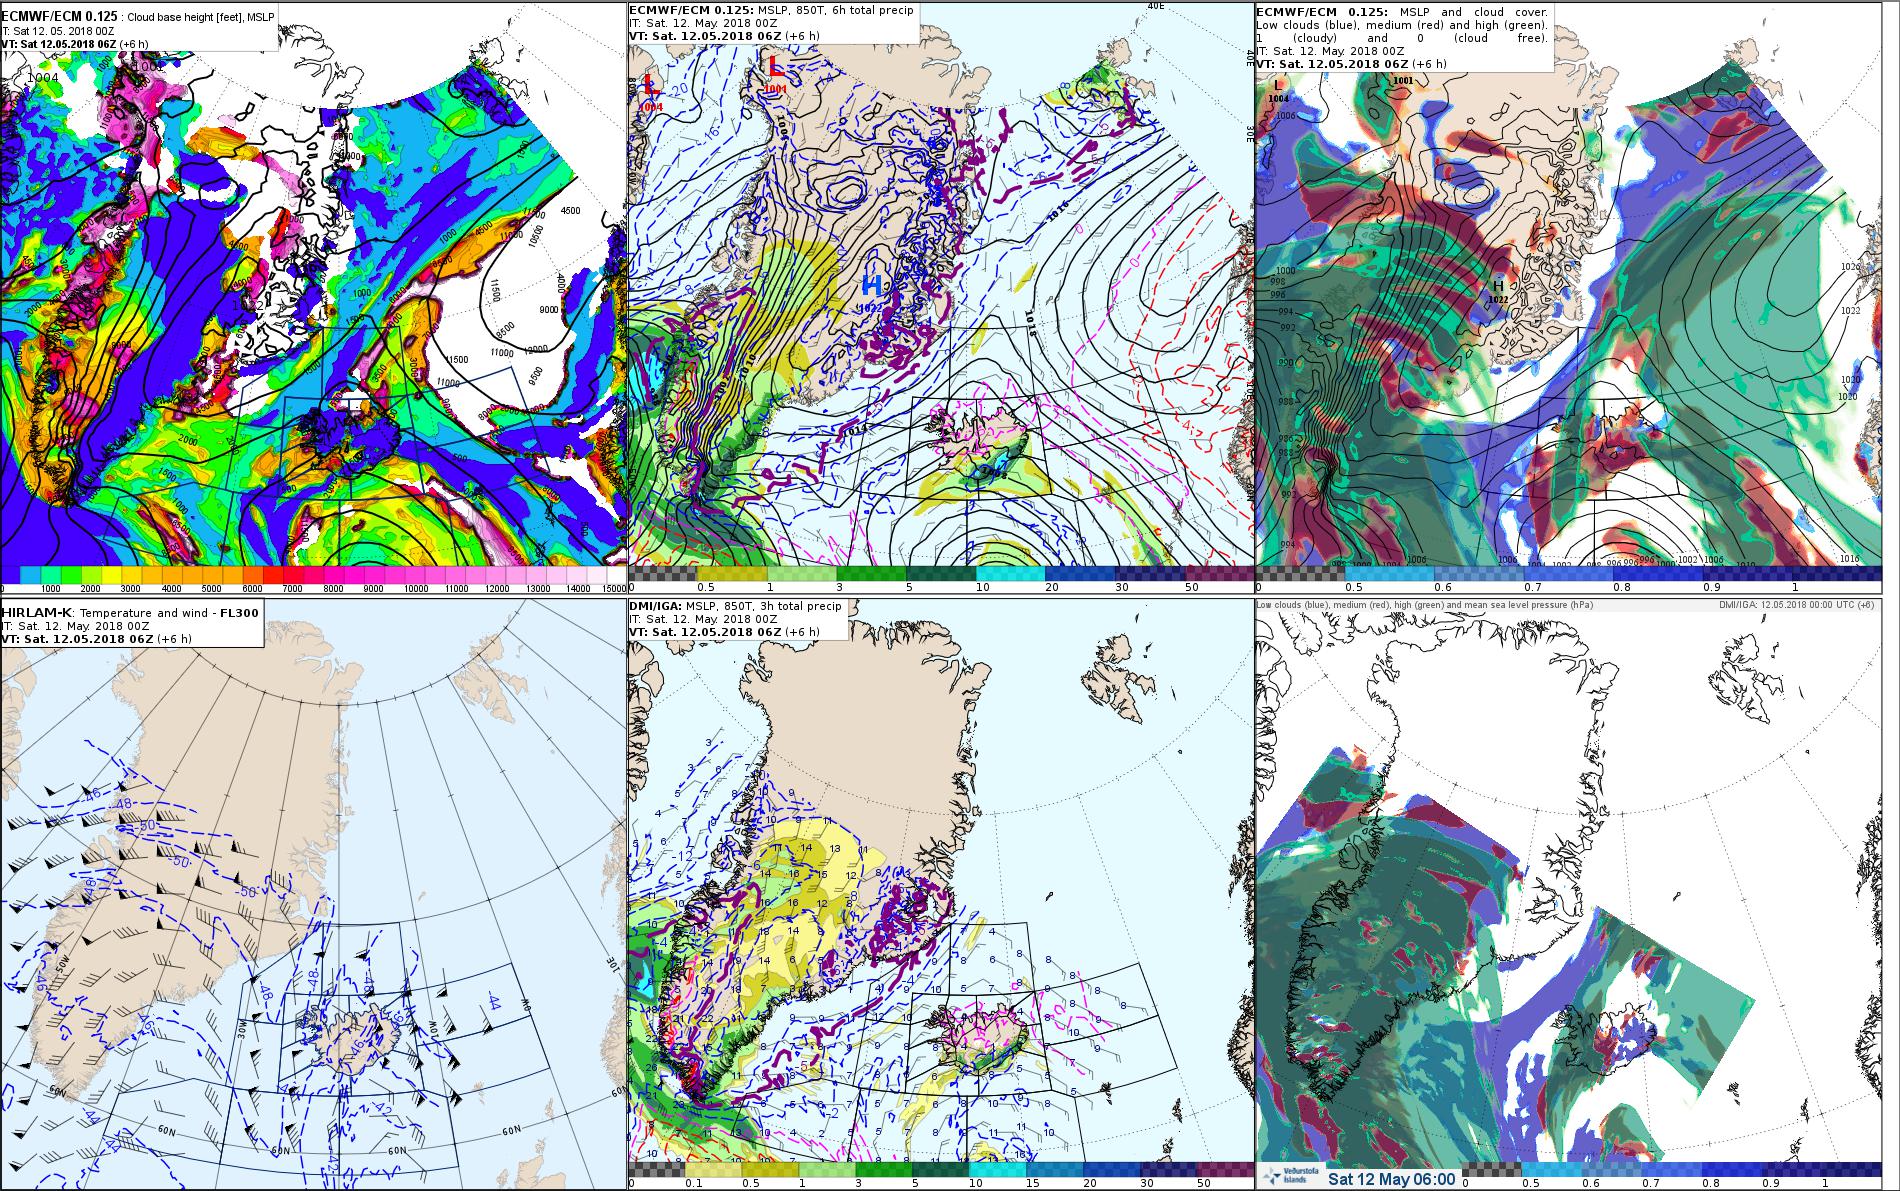Click the H 1022 label on the ECMWF cloud cover map
This screenshot has width=1900, height=1191.
pyautogui.click(x=1498, y=292)
